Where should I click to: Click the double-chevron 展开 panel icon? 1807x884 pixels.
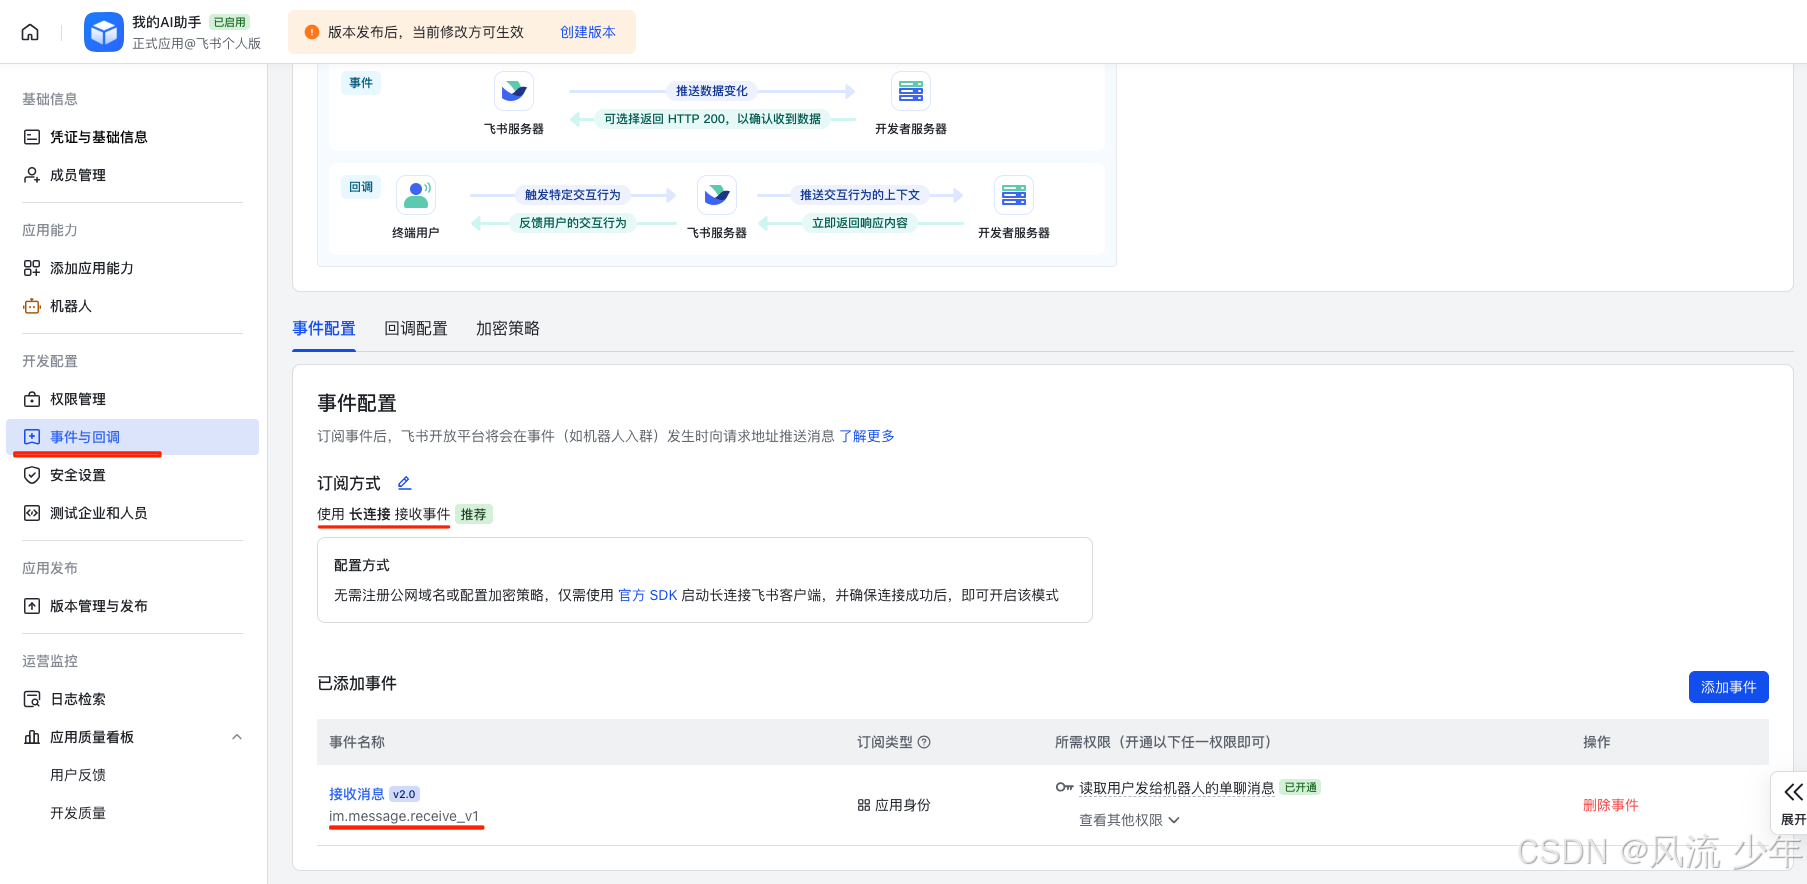pyautogui.click(x=1794, y=792)
